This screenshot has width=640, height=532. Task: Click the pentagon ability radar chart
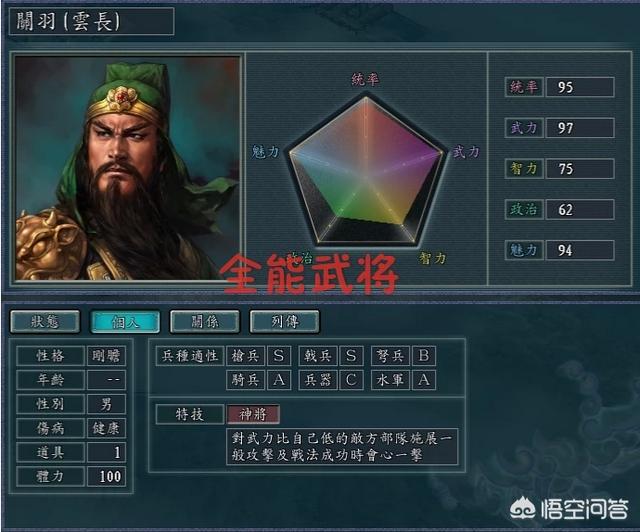tap(366, 171)
